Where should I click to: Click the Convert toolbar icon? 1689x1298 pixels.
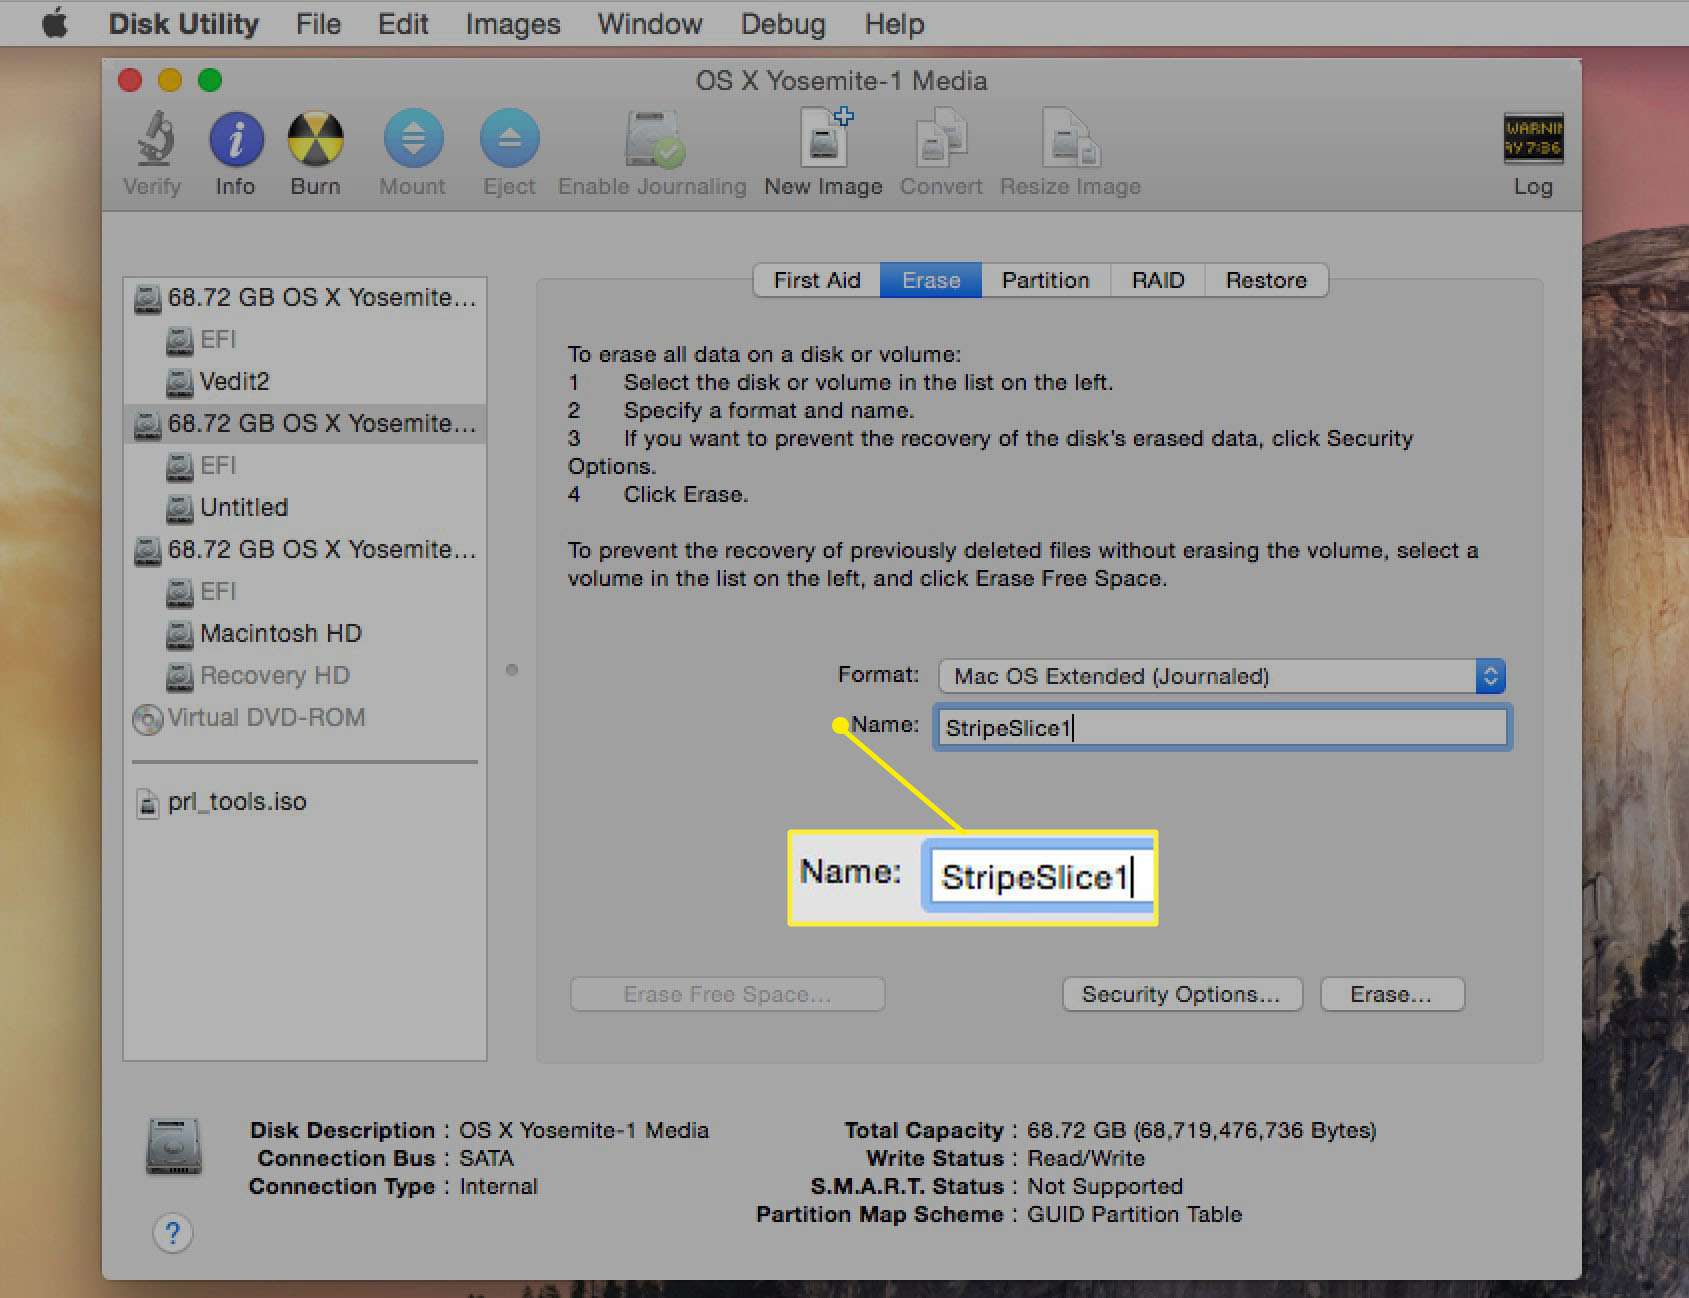[941, 138]
